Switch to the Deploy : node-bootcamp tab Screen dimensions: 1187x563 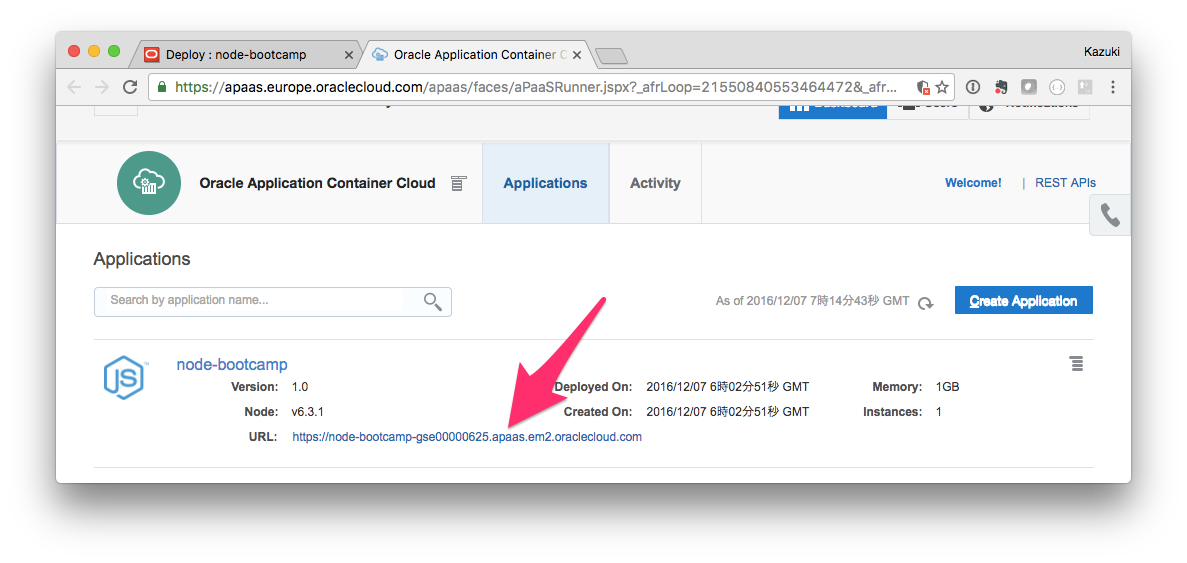245,54
